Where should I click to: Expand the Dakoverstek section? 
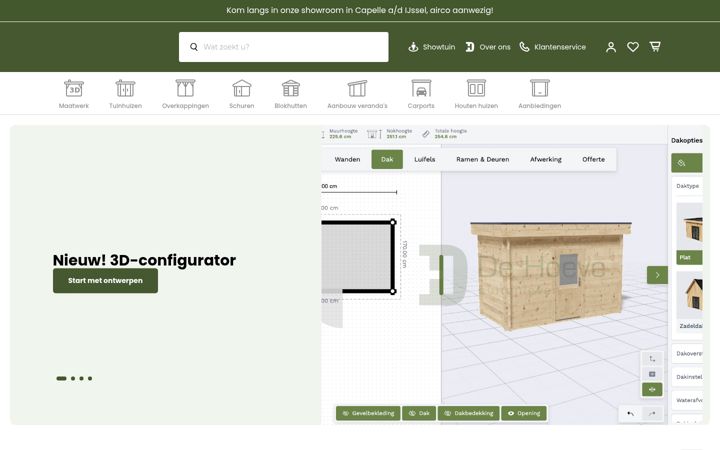click(x=687, y=354)
